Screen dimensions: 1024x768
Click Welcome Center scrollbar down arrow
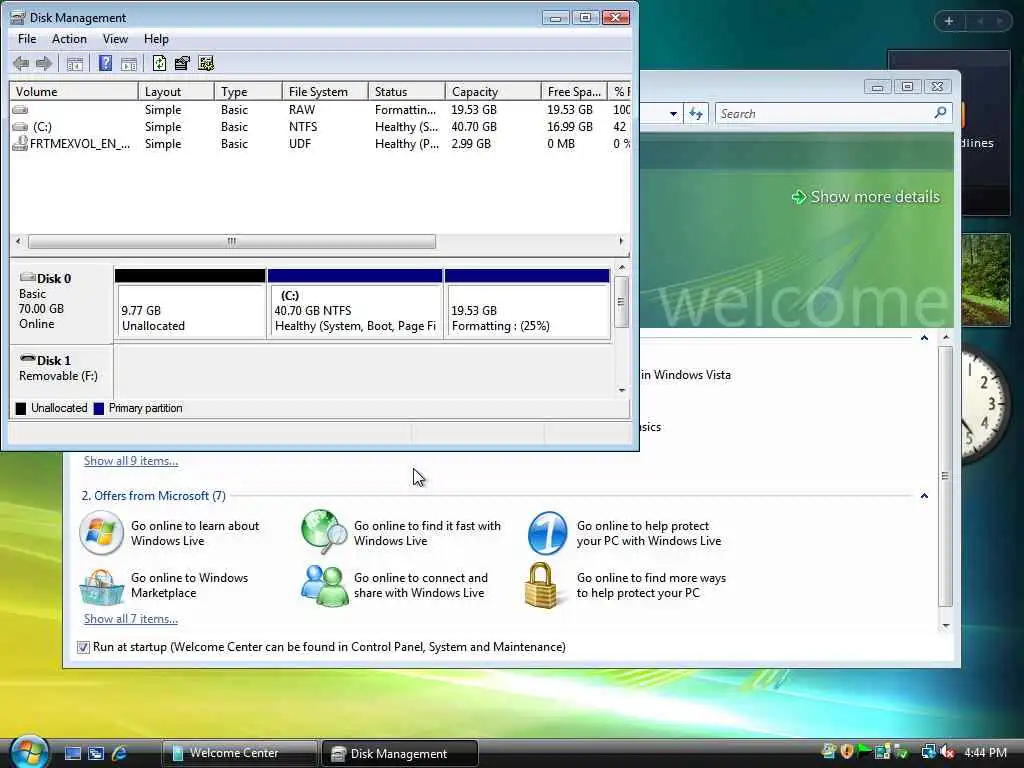[946, 626]
